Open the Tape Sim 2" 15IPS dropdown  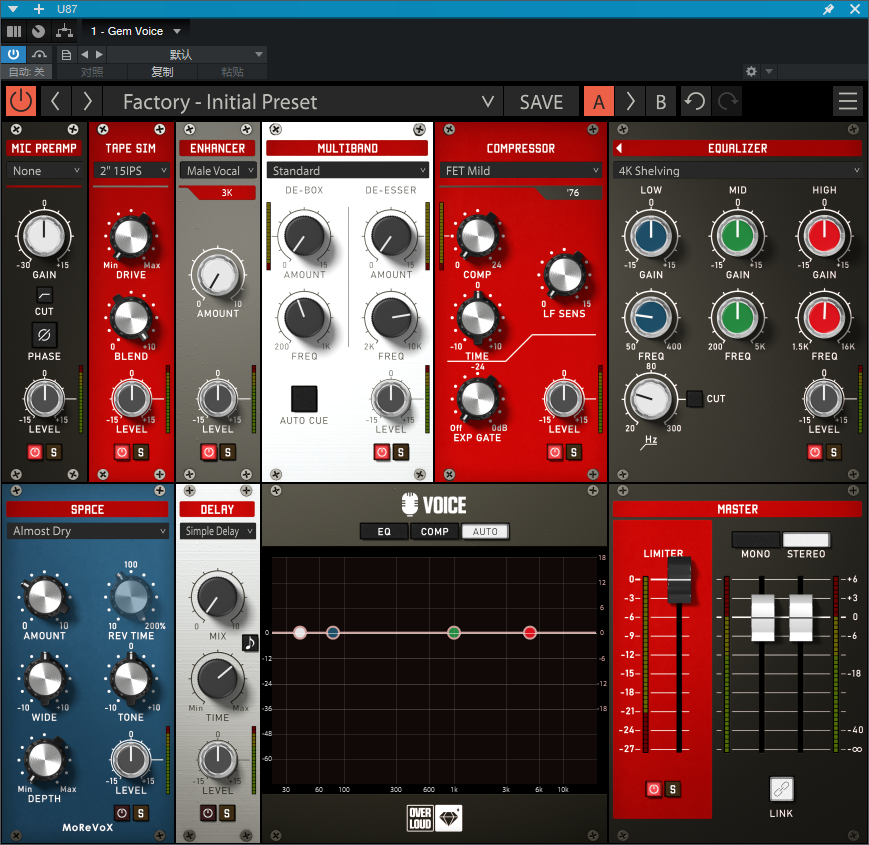(x=131, y=171)
